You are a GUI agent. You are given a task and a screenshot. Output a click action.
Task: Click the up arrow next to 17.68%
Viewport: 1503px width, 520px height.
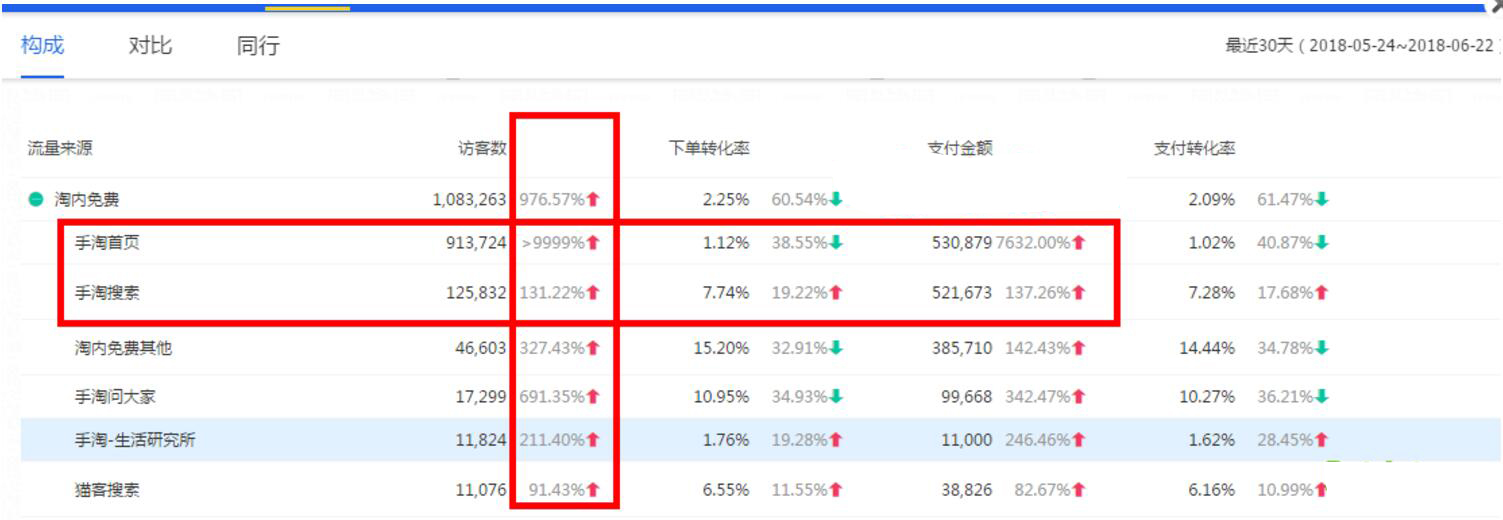[x=1322, y=293]
